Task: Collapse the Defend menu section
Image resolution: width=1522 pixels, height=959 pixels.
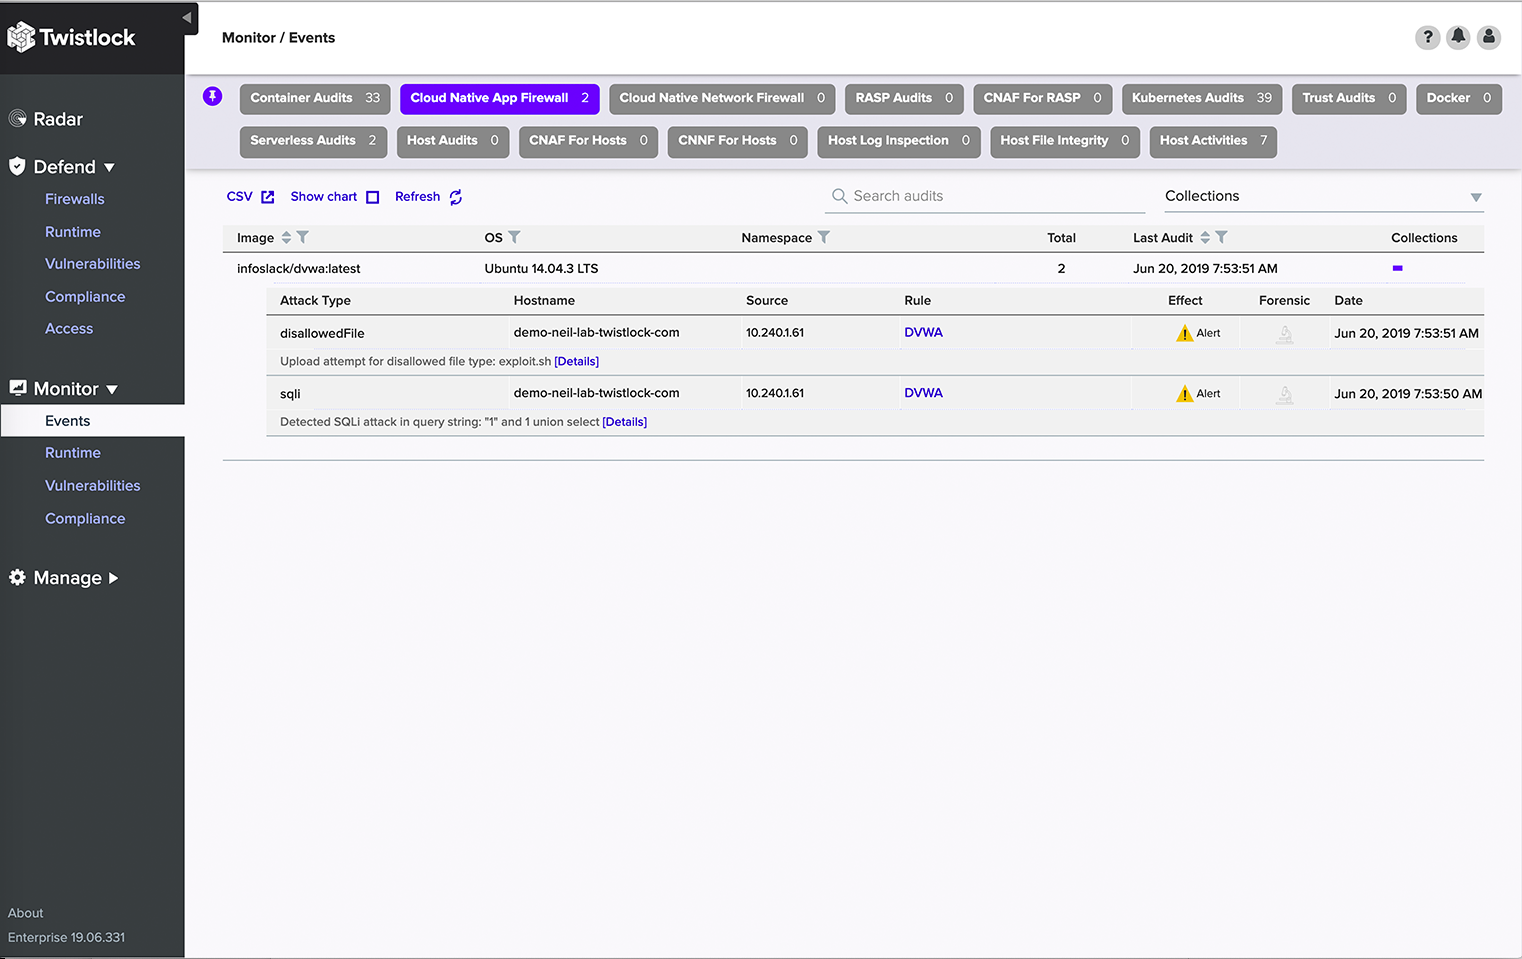Action: pos(109,167)
